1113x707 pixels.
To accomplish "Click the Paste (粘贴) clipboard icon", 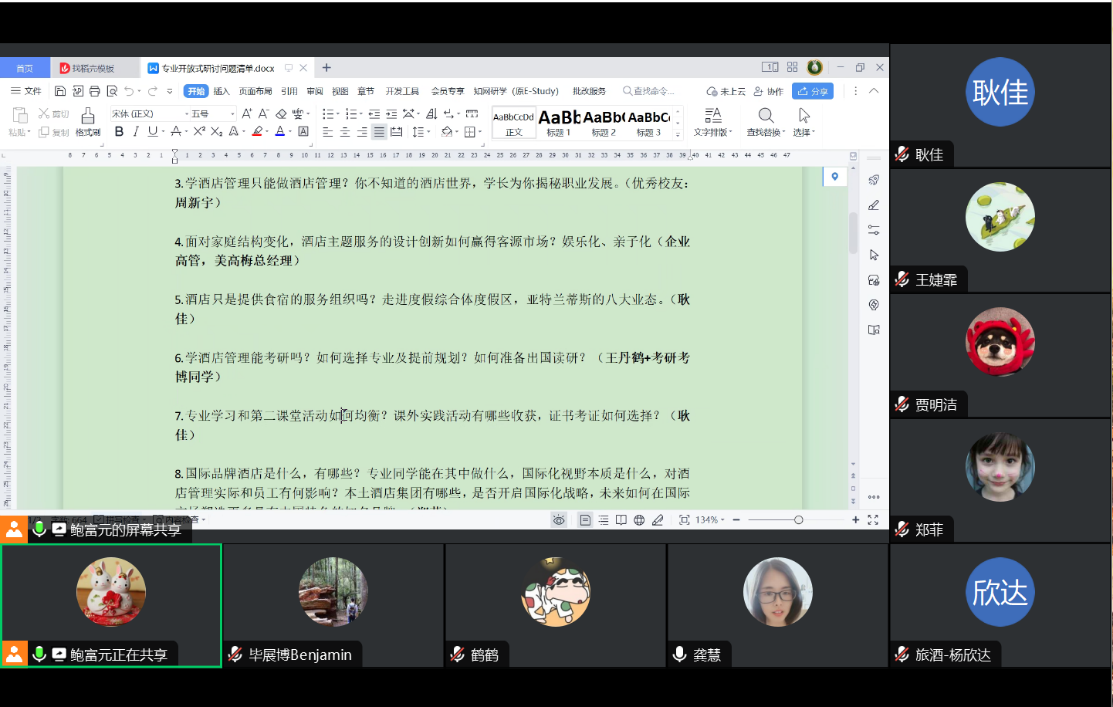I will click(x=20, y=116).
